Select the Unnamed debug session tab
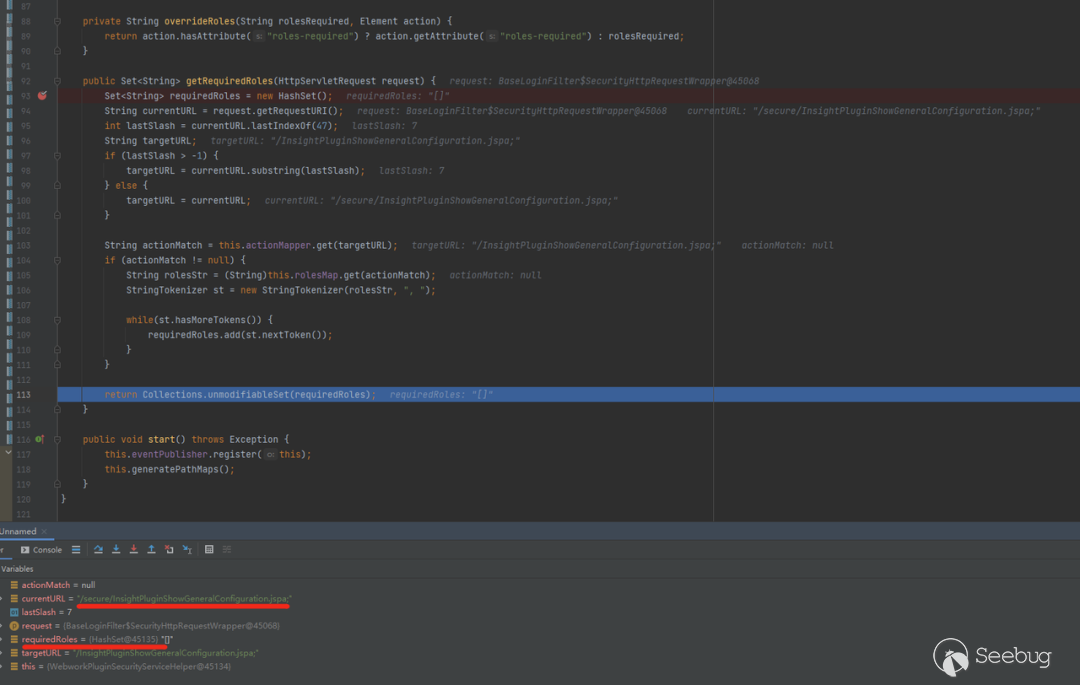 point(17,531)
